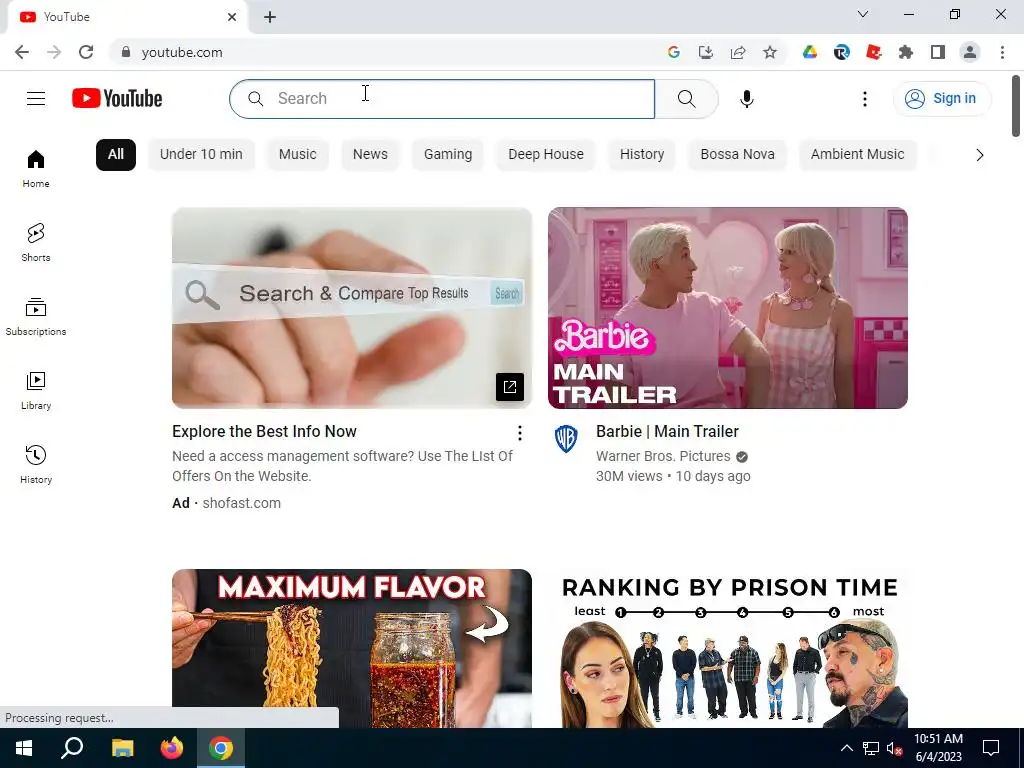Screen dimensions: 1024x768
Task: Show hidden system tray icons
Action: tap(846, 748)
